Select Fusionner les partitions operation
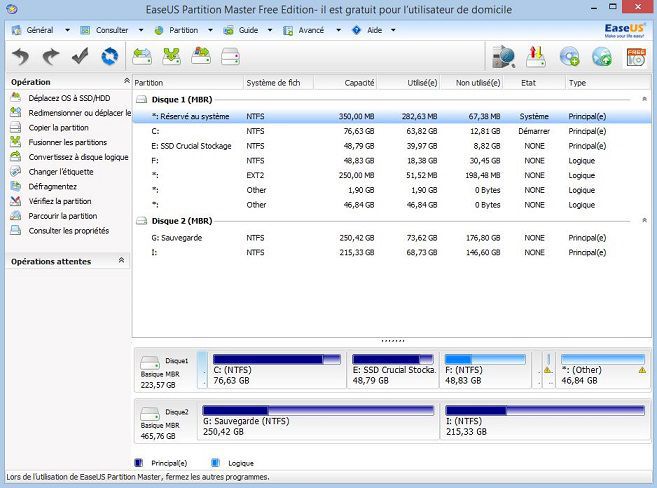The image size is (657, 488). [x=67, y=142]
